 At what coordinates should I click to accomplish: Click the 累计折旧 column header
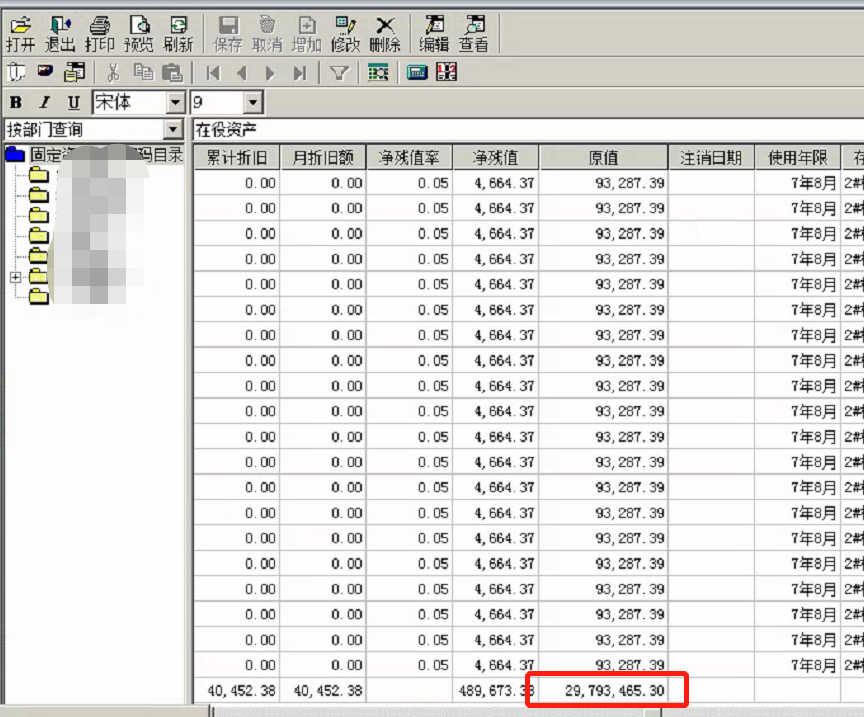[237, 158]
